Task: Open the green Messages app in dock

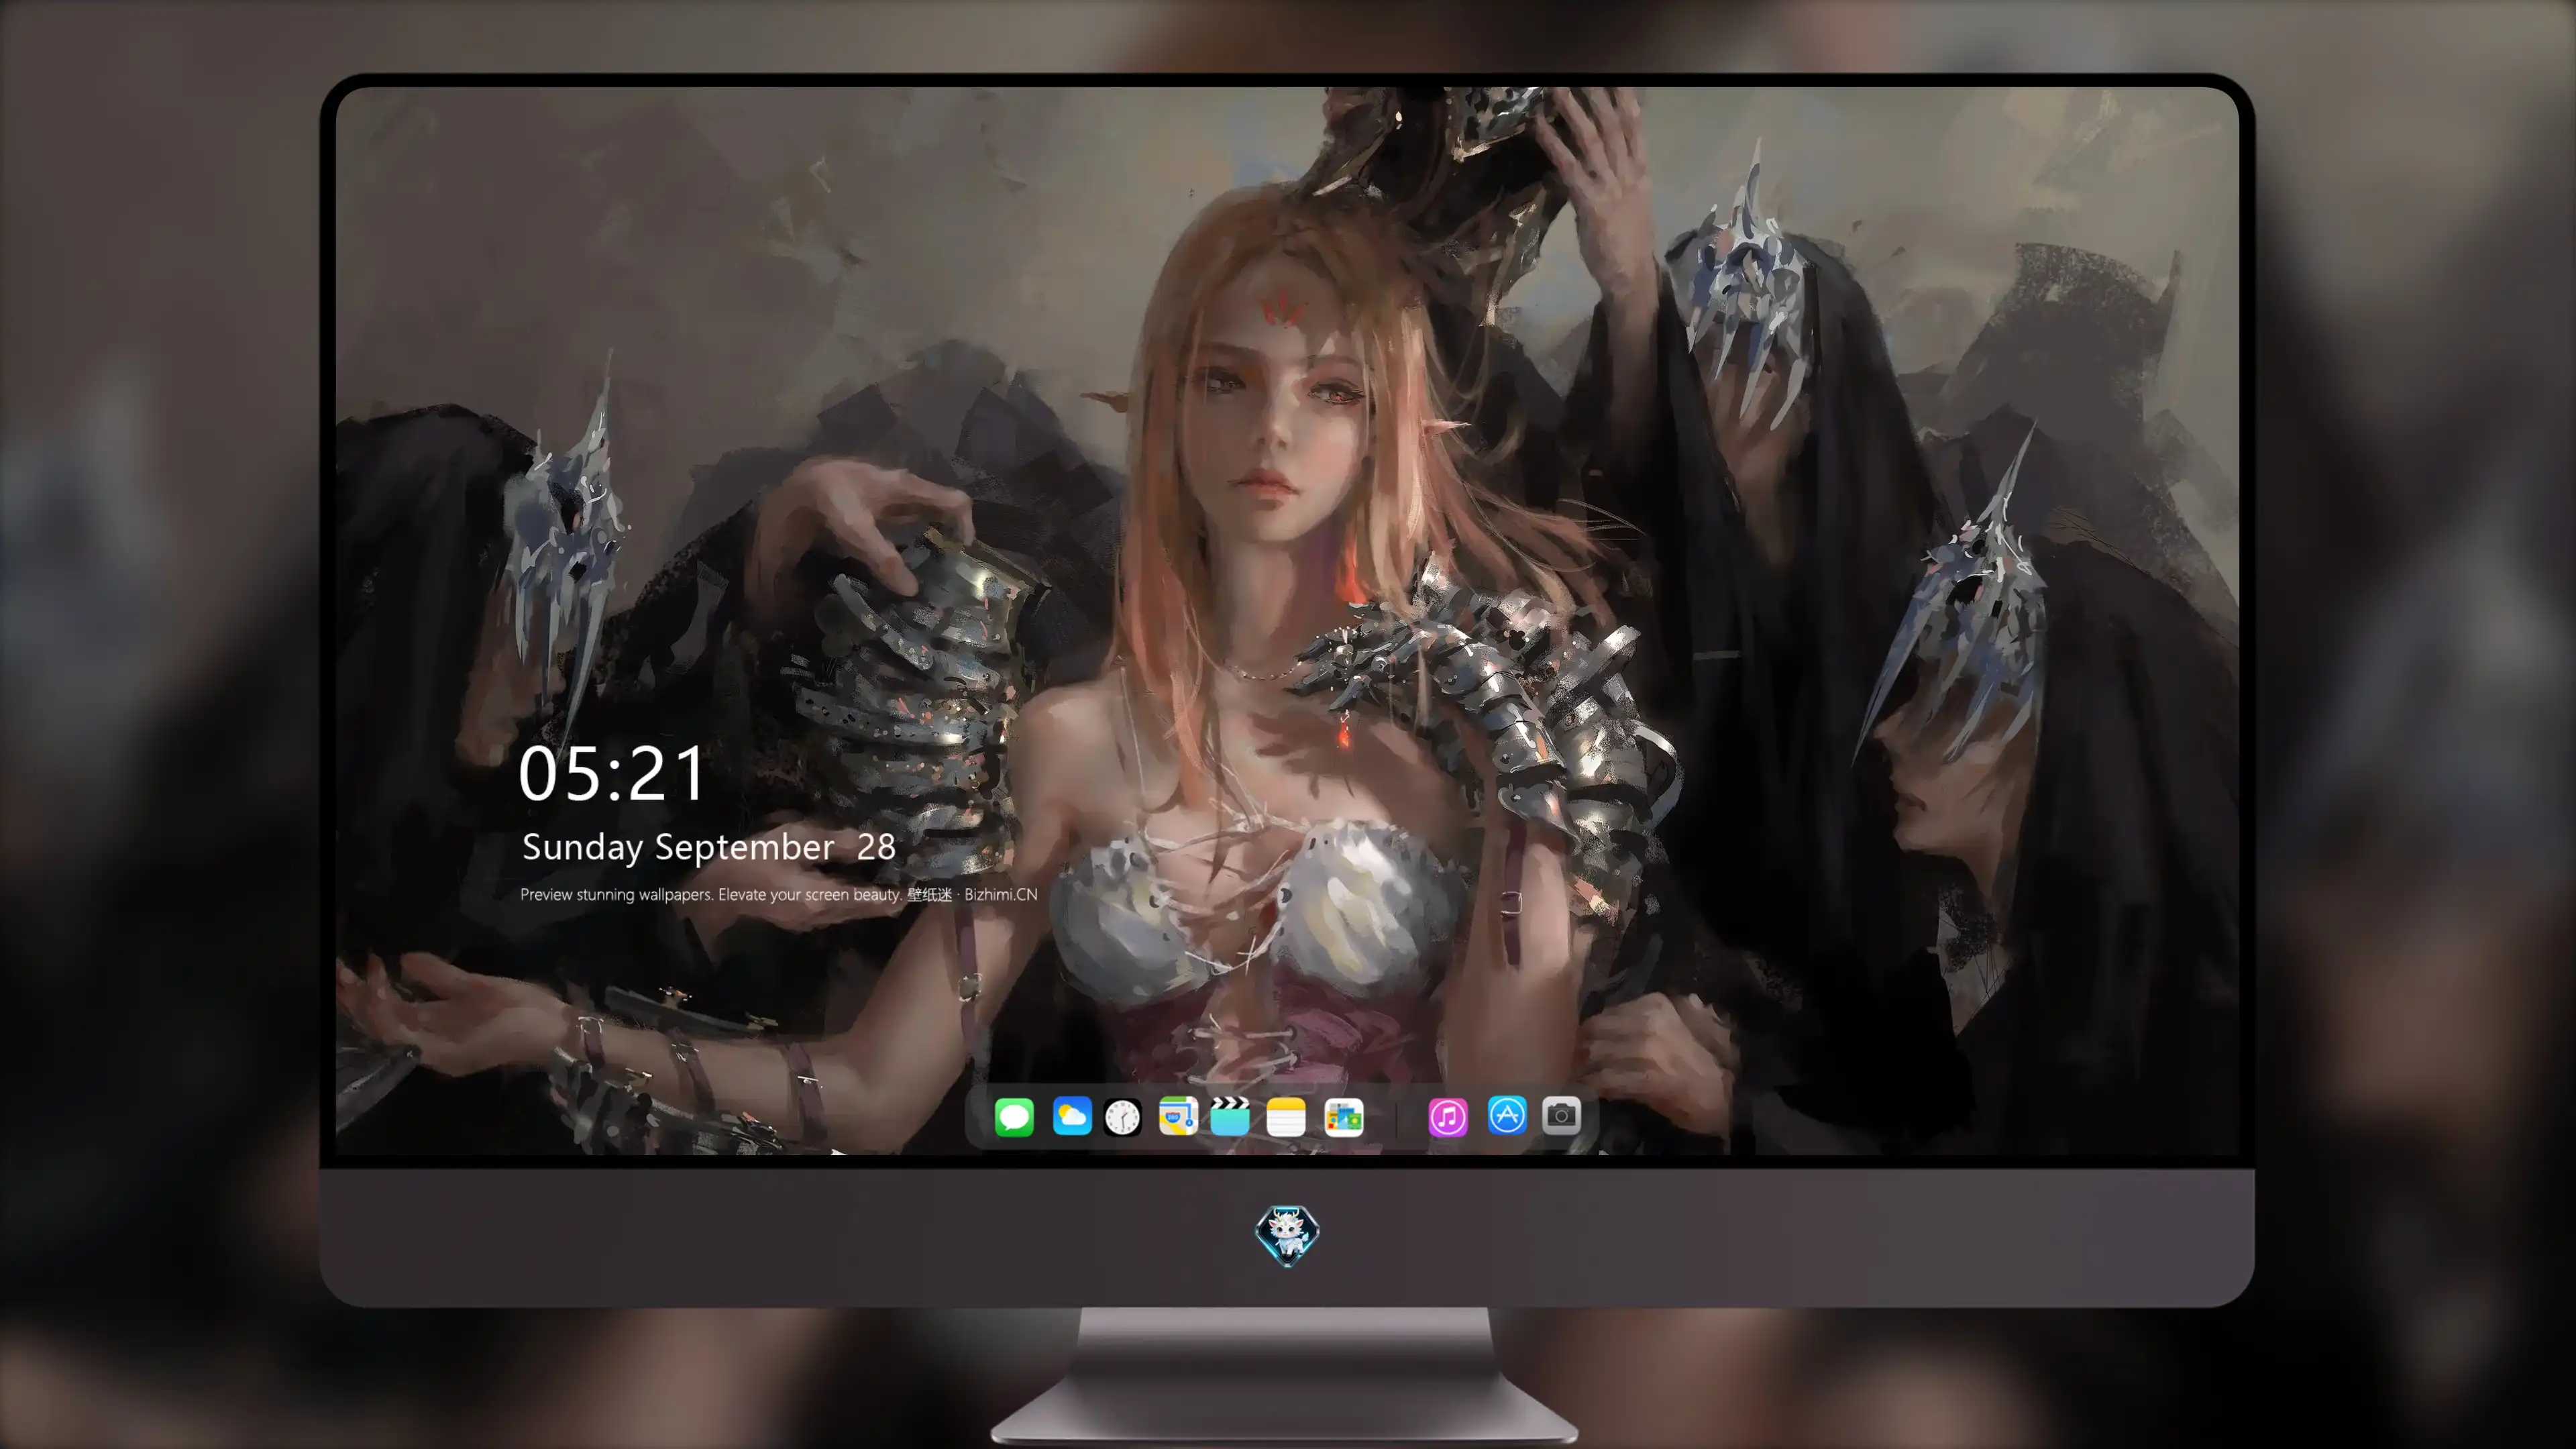Action: point(1014,1117)
